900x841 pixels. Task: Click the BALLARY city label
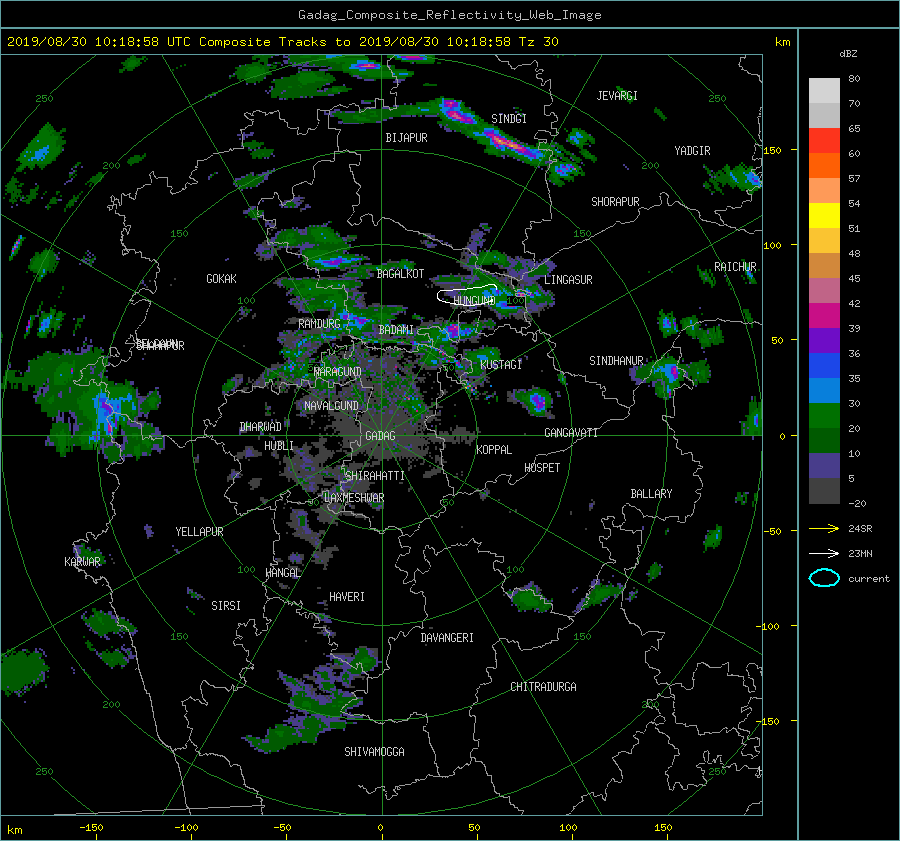(651, 494)
